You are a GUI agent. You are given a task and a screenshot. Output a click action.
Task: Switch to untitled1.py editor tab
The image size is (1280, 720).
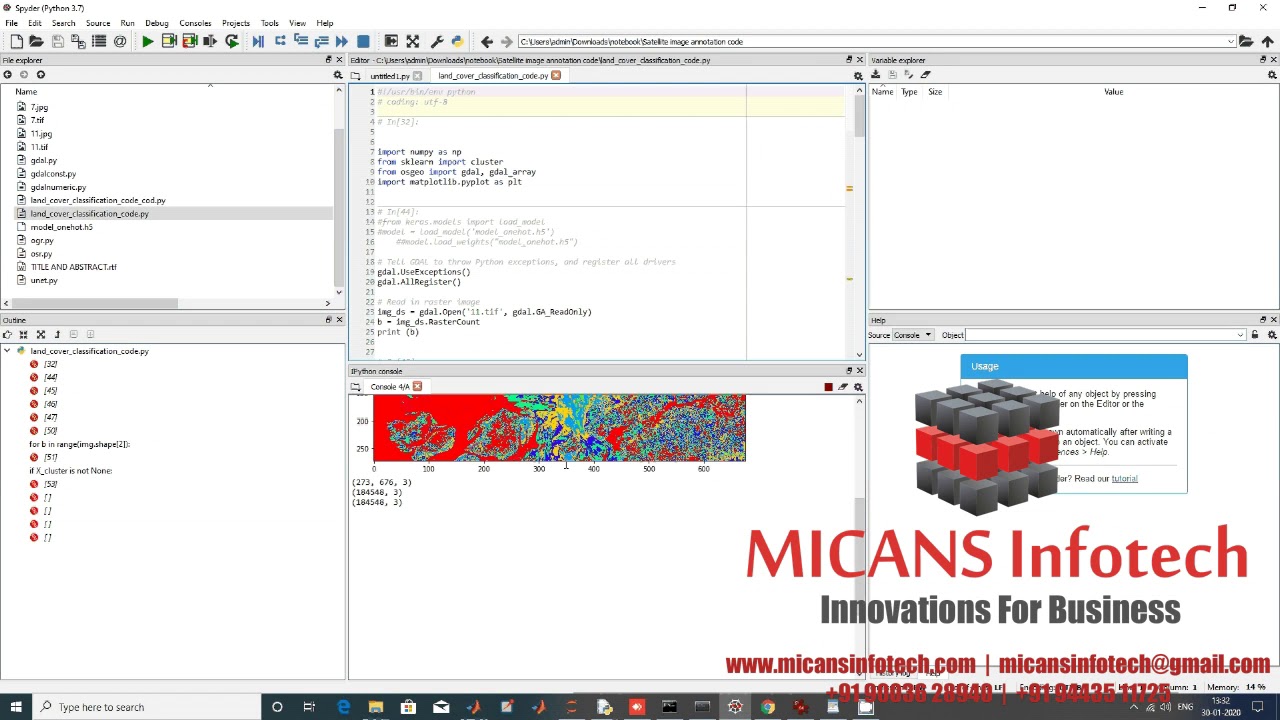tap(390, 76)
